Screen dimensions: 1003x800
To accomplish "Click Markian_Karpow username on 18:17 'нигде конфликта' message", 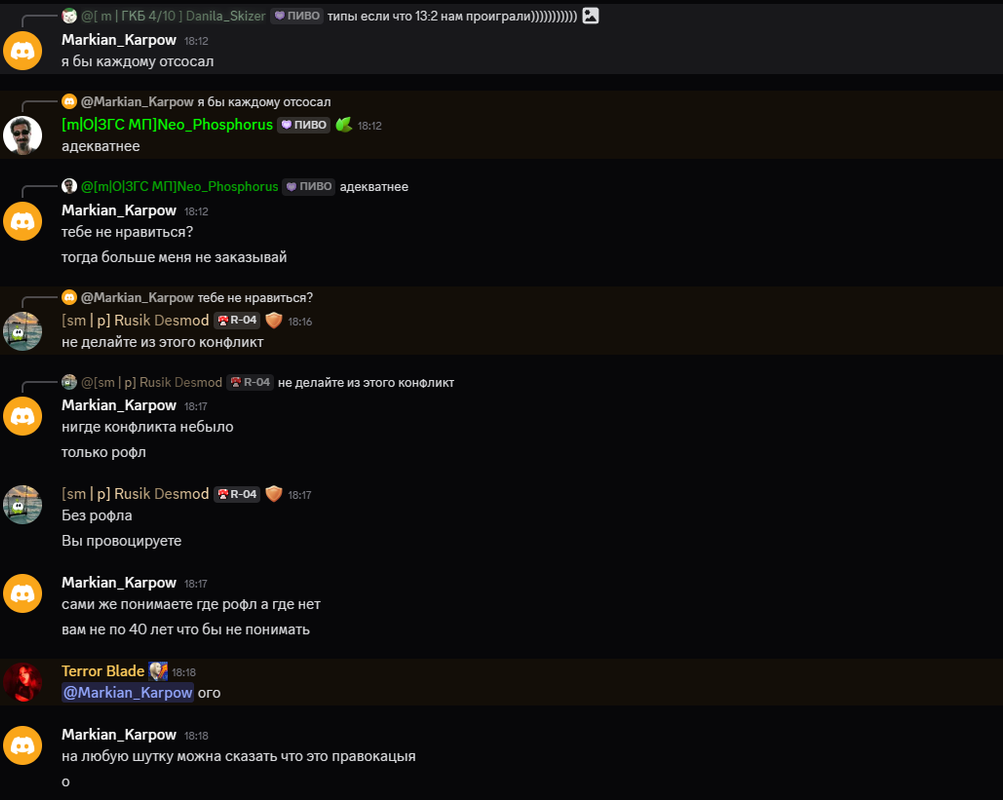I will (119, 405).
